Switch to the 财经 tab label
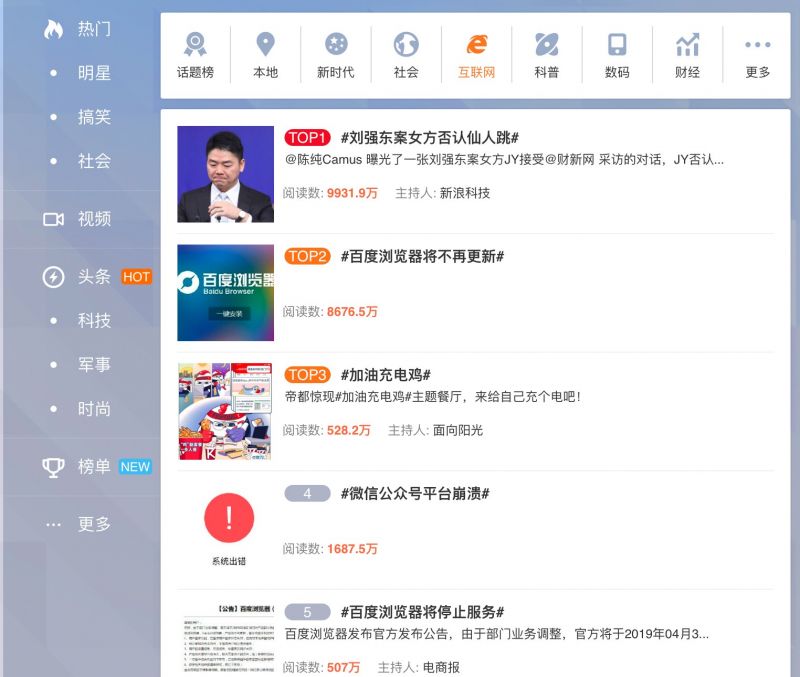Screen dimensions: 800x677 [687, 72]
